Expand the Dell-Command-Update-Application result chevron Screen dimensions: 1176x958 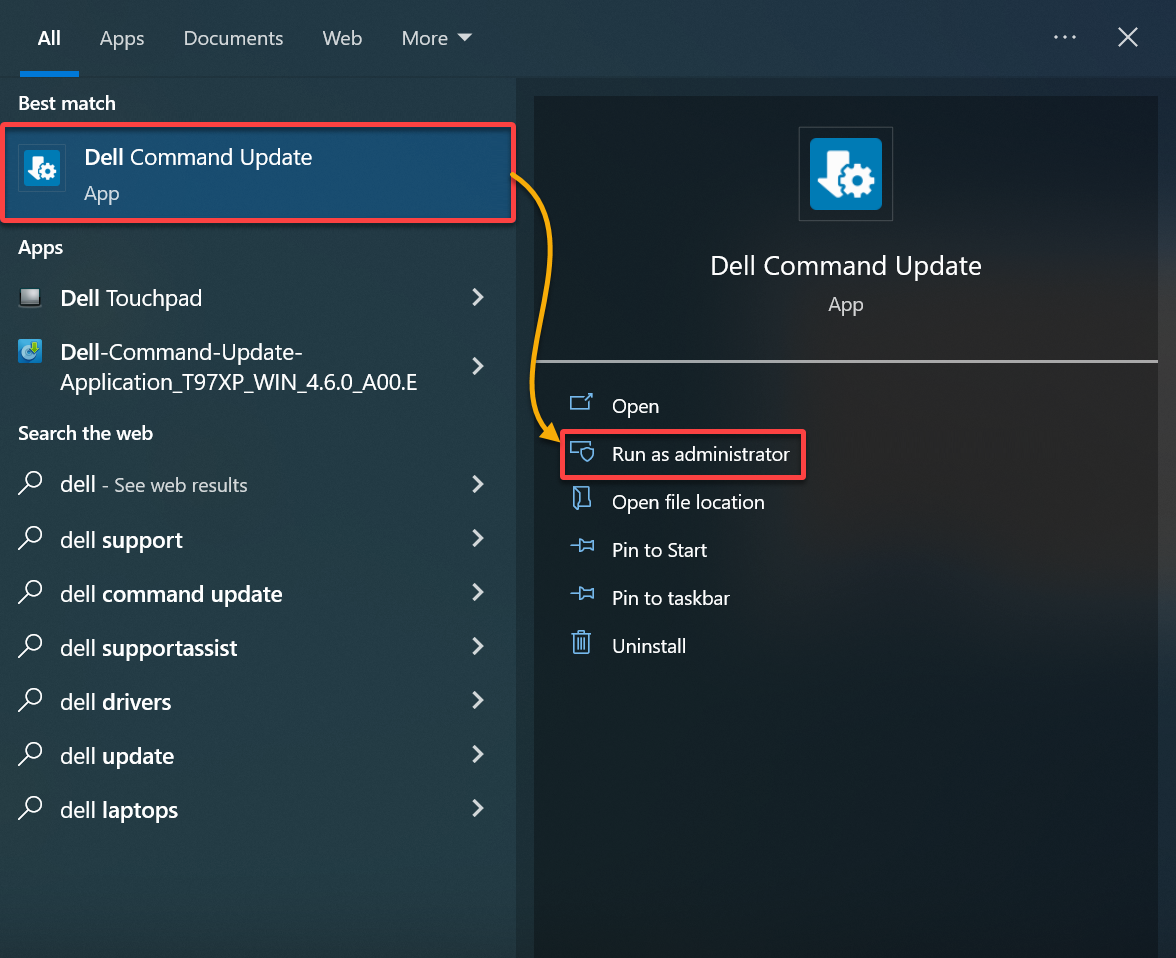[x=478, y=366]
